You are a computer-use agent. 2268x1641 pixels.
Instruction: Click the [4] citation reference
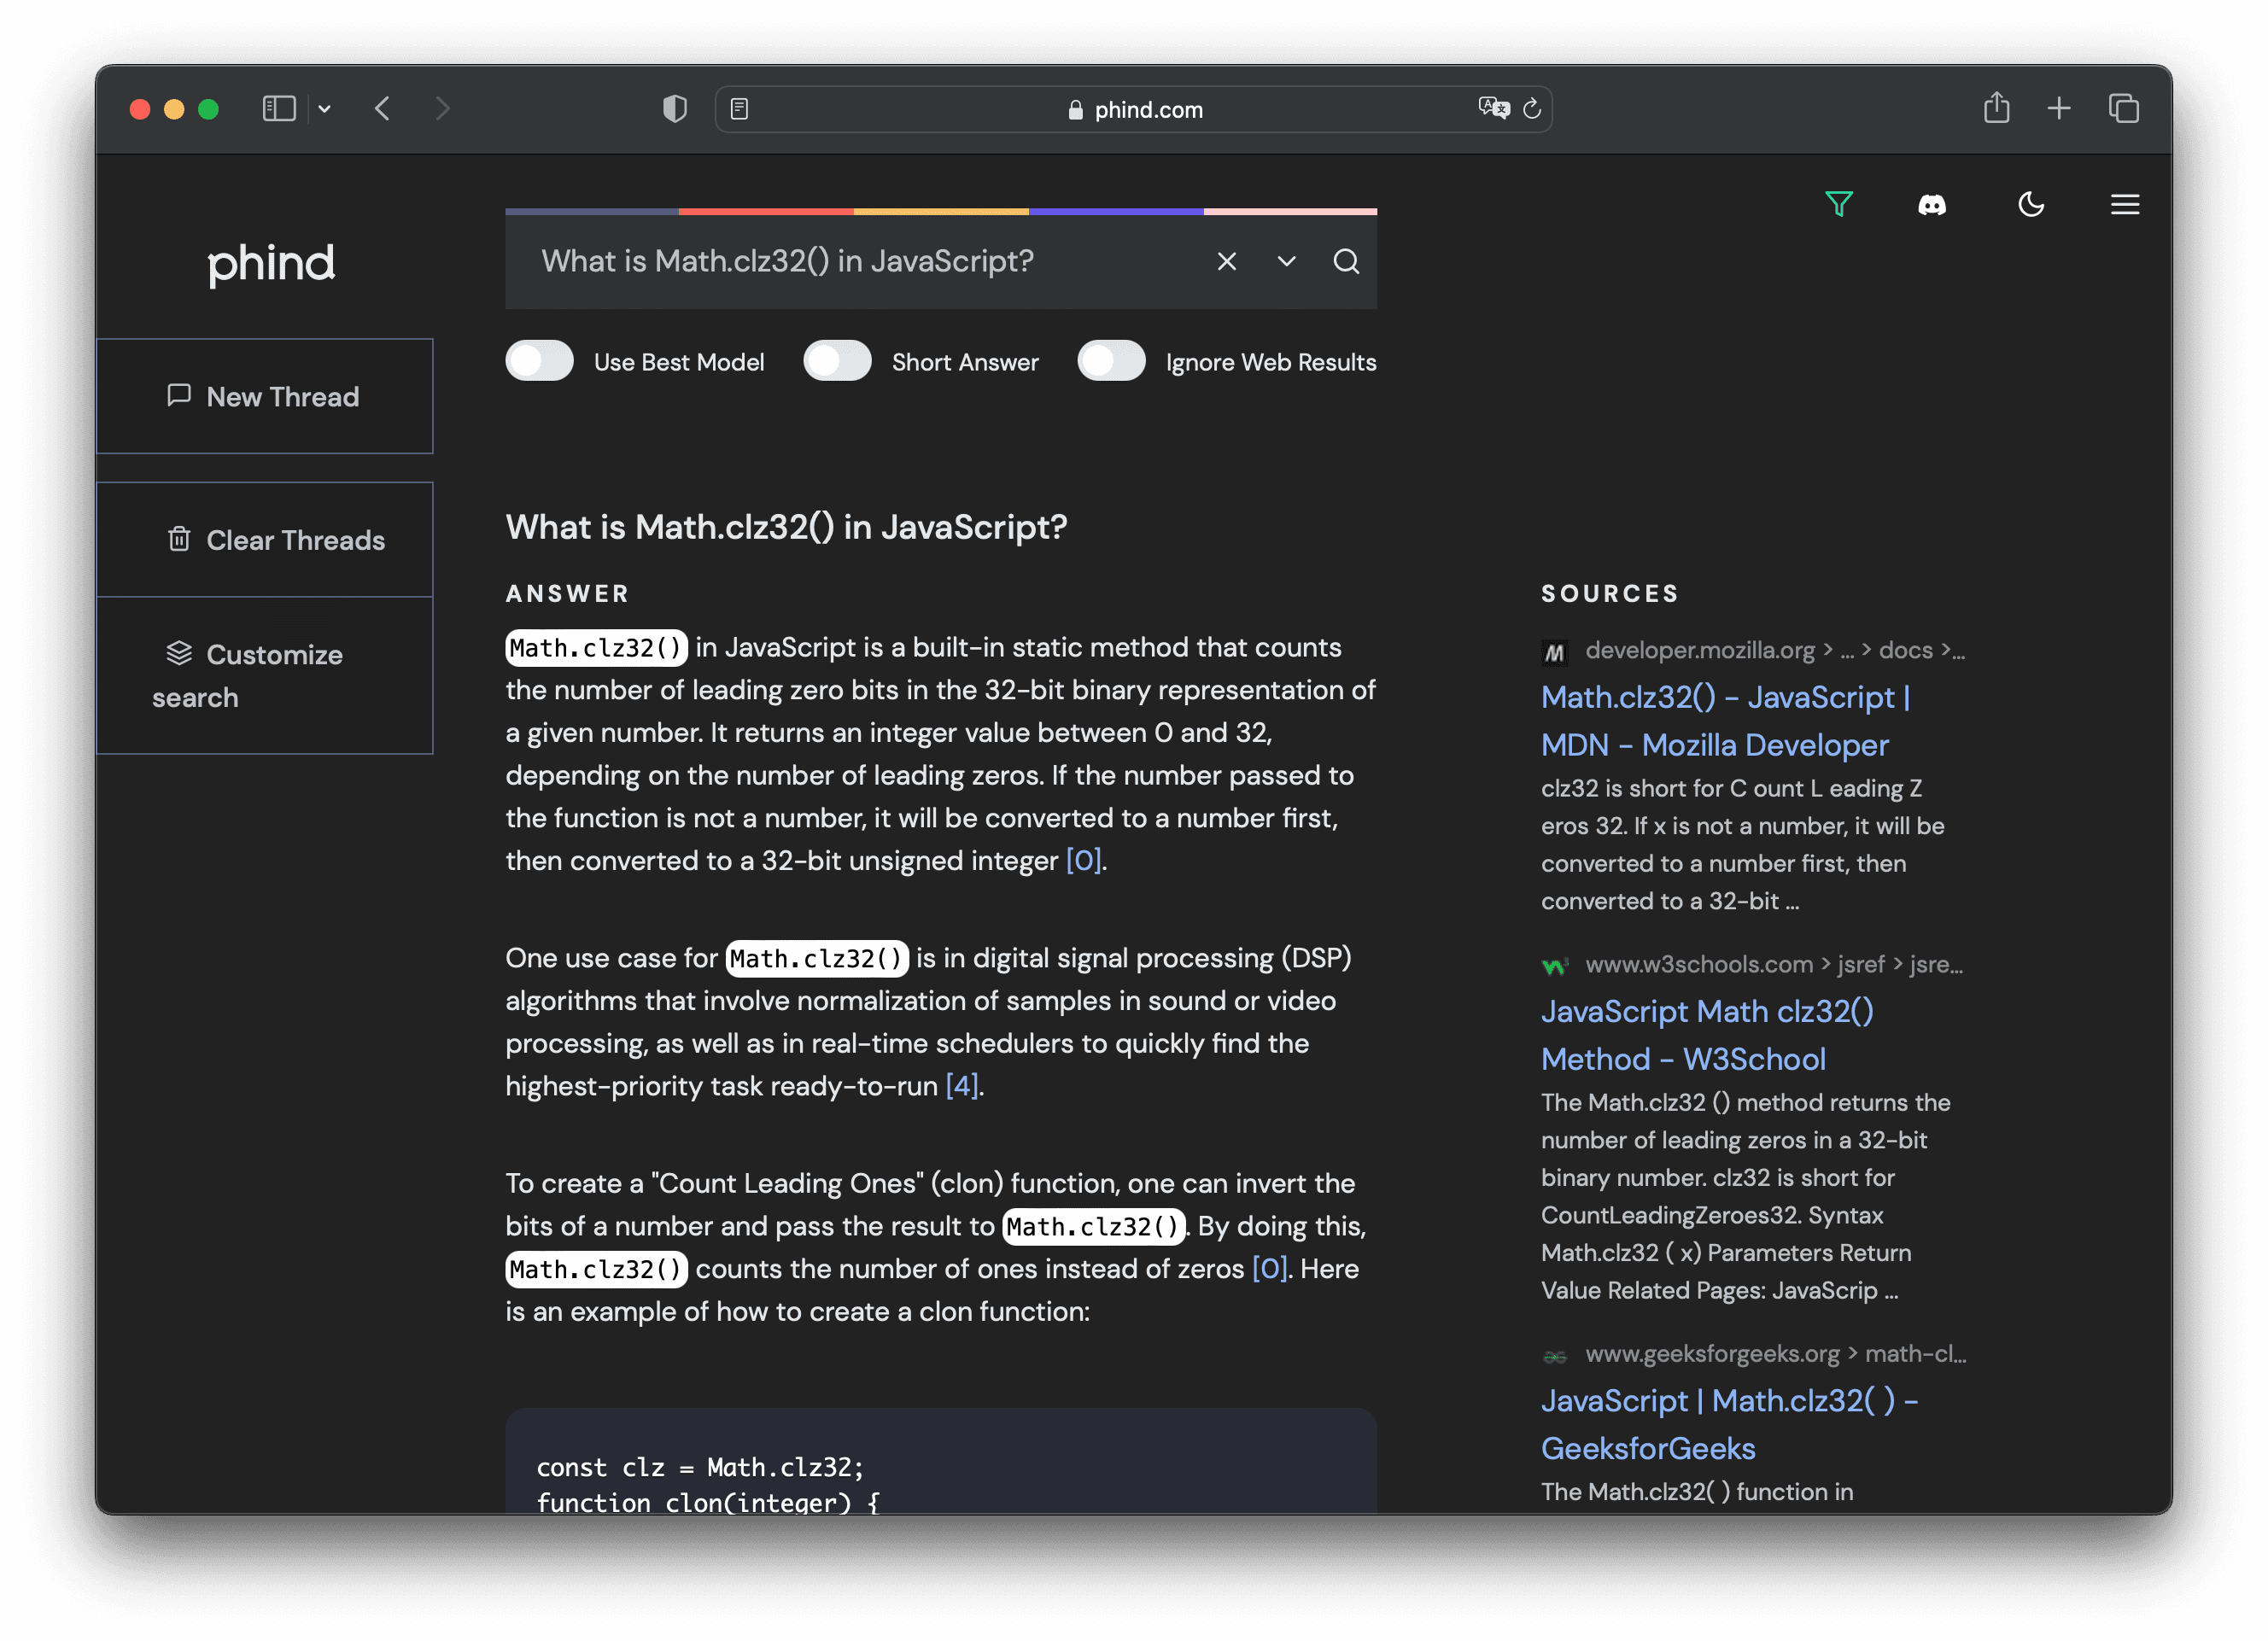pos(962,1085)
